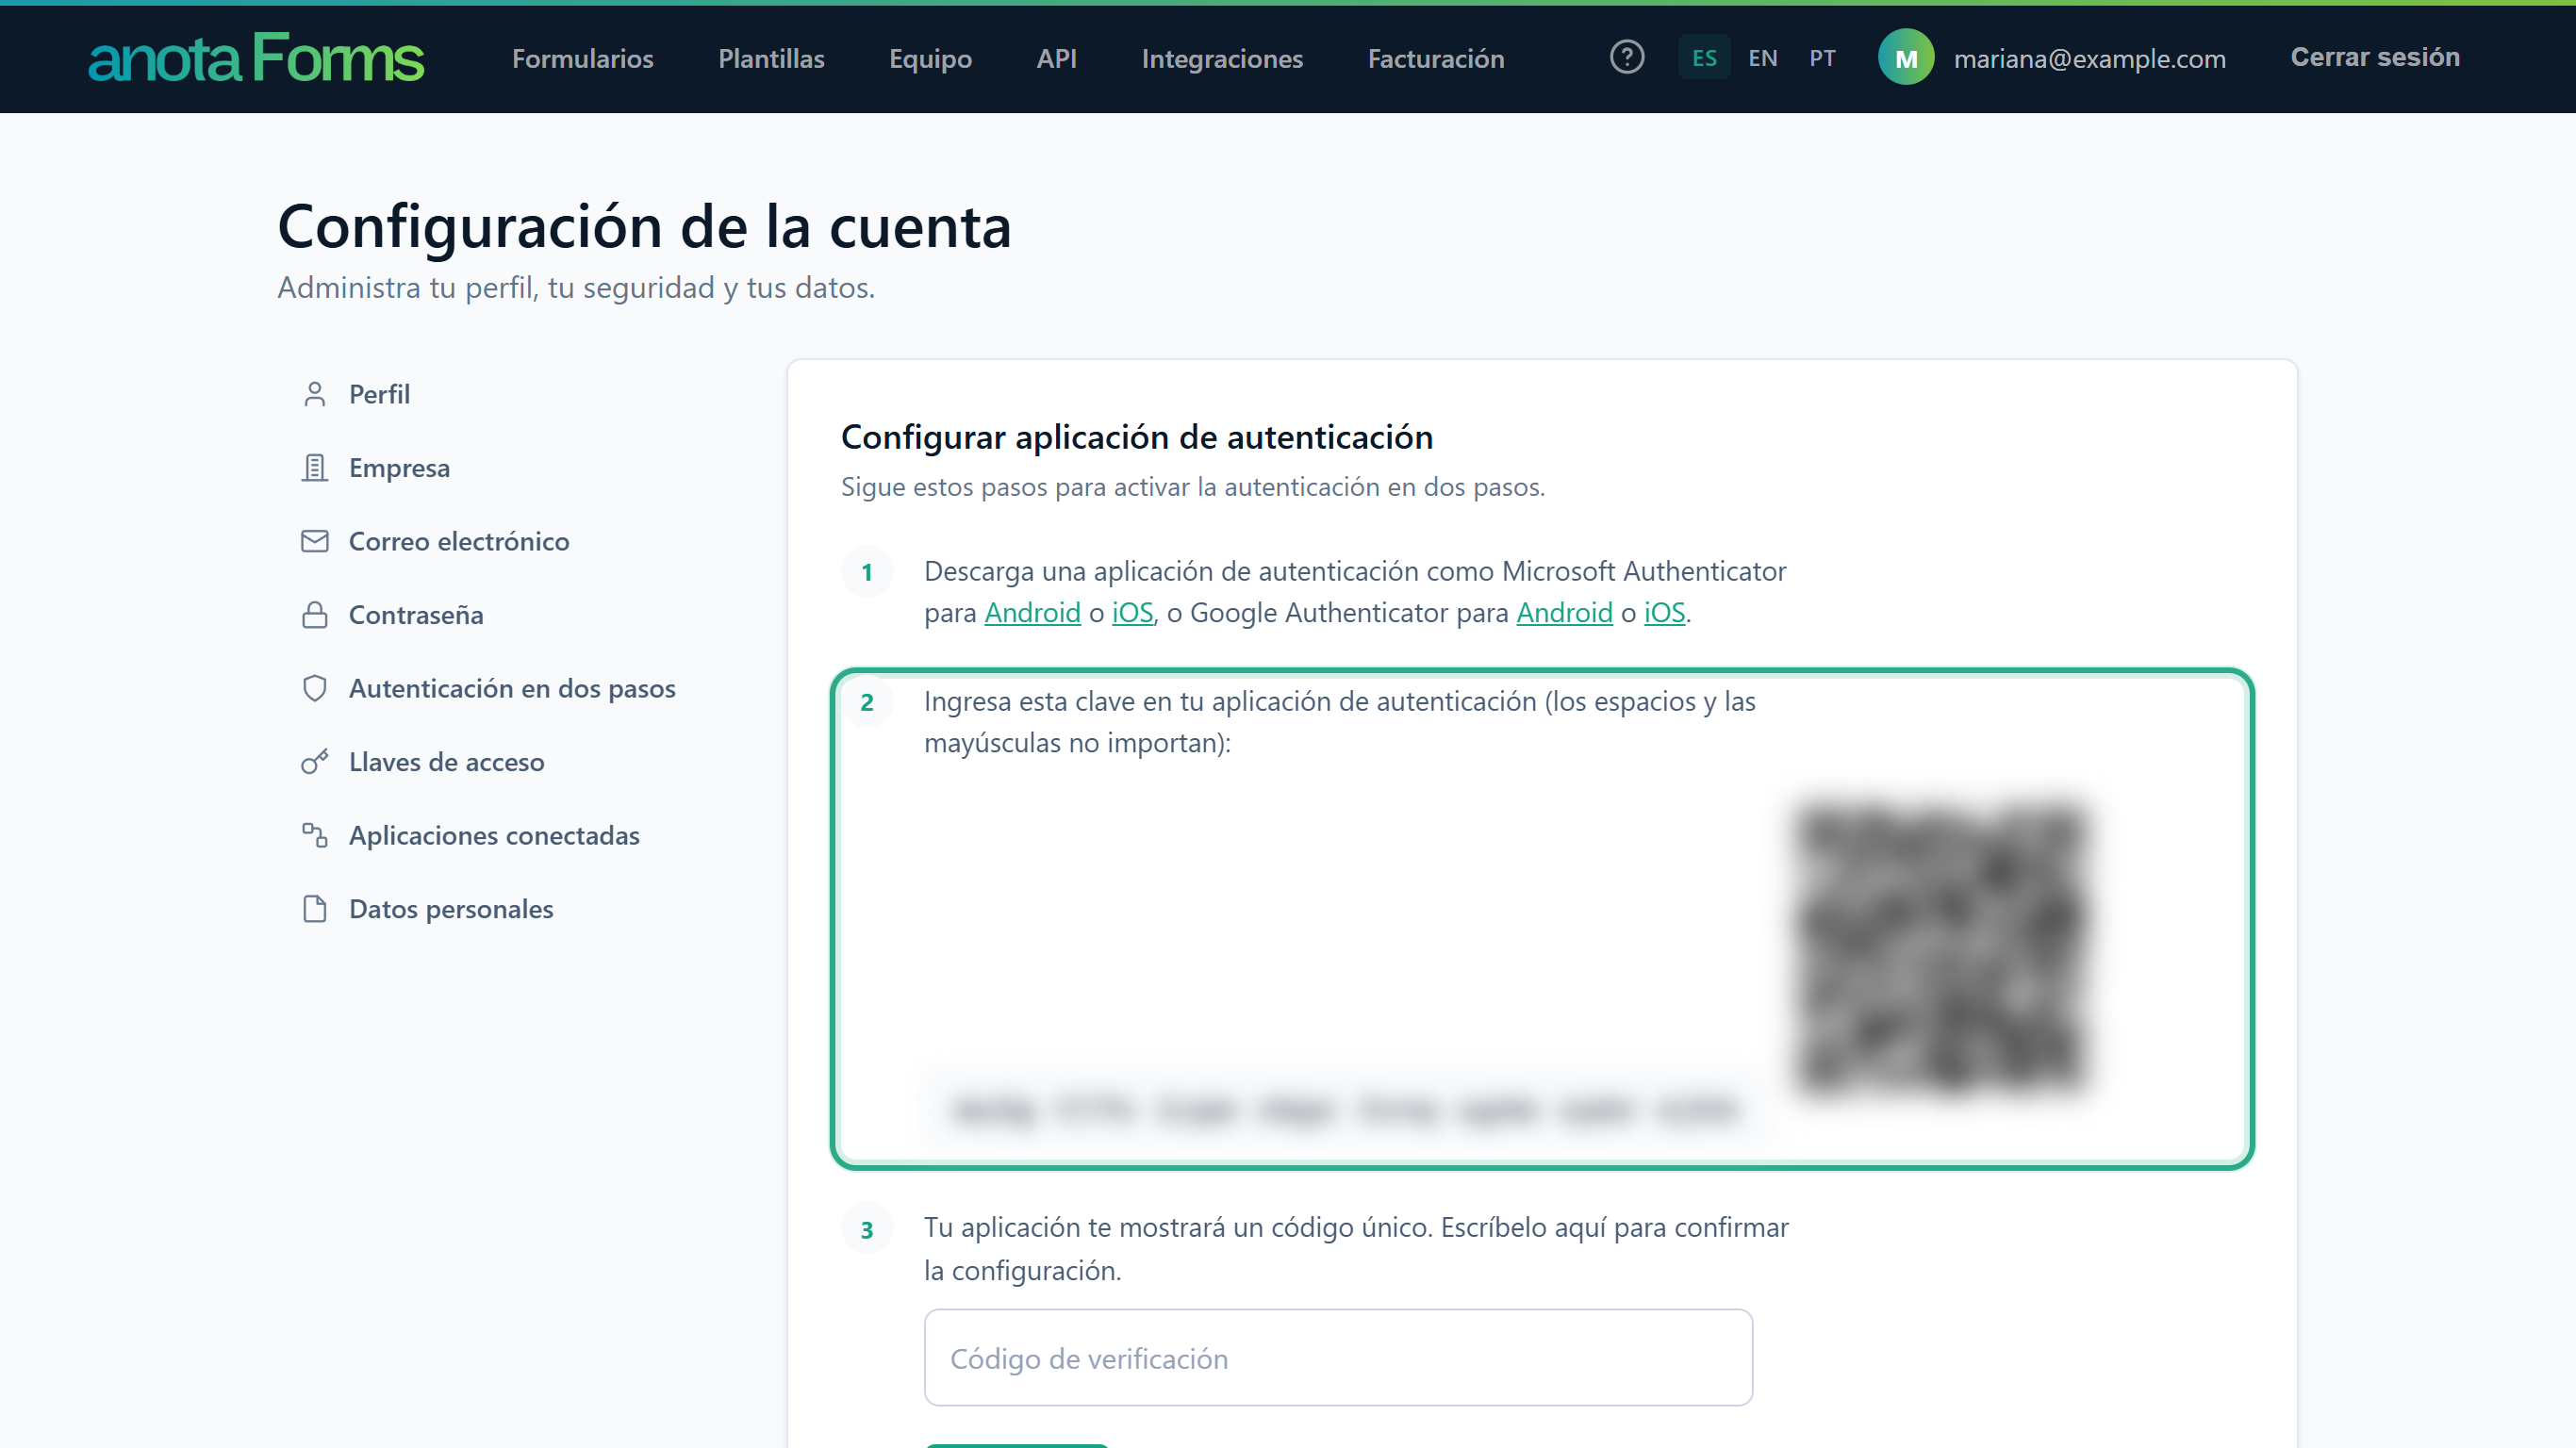Open the help question mark icon
Viewport: 2576px width, 1448px height.
[1627, 58]
